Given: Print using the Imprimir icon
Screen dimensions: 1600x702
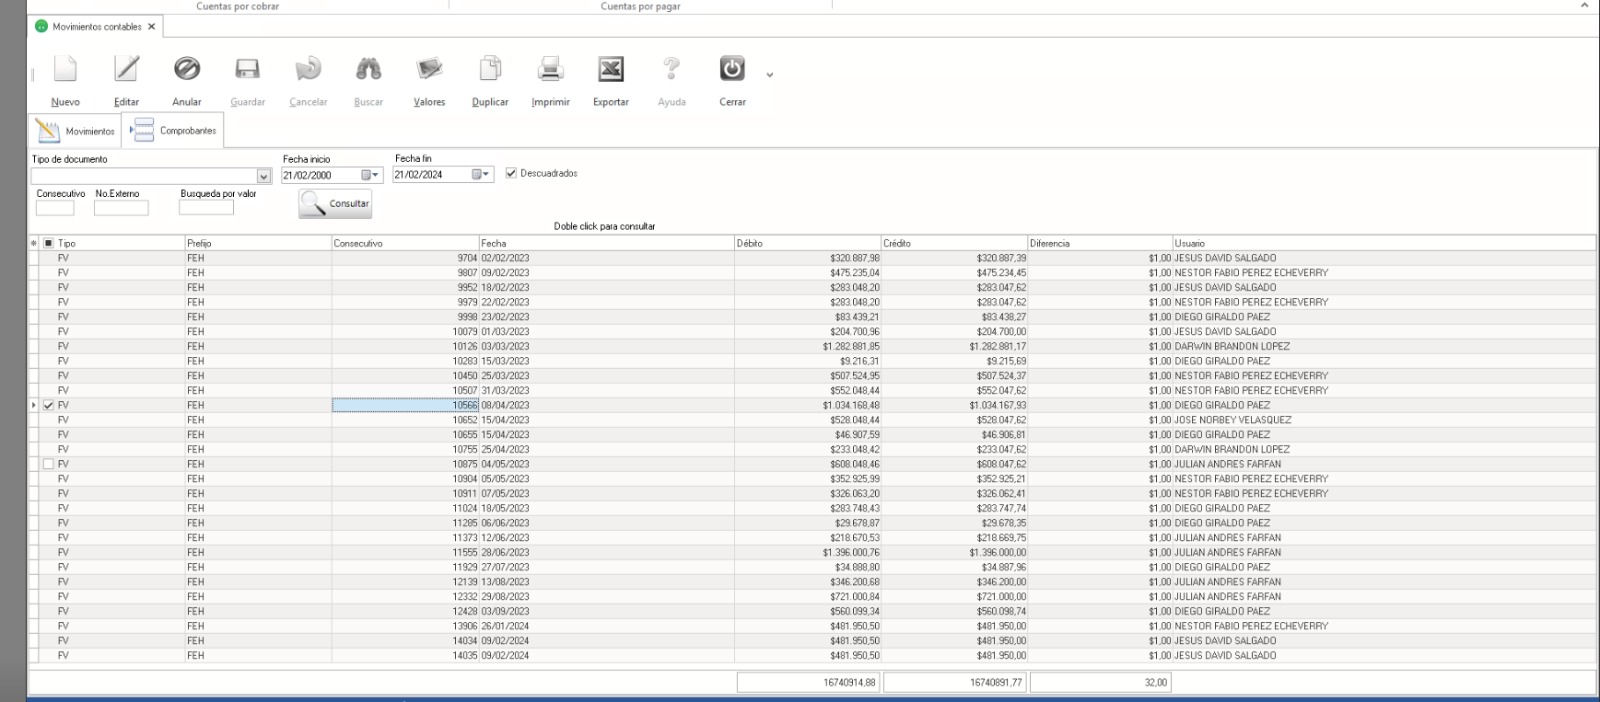Looking at the screenshot, I should pyautogui.click(x=550, y=69).
